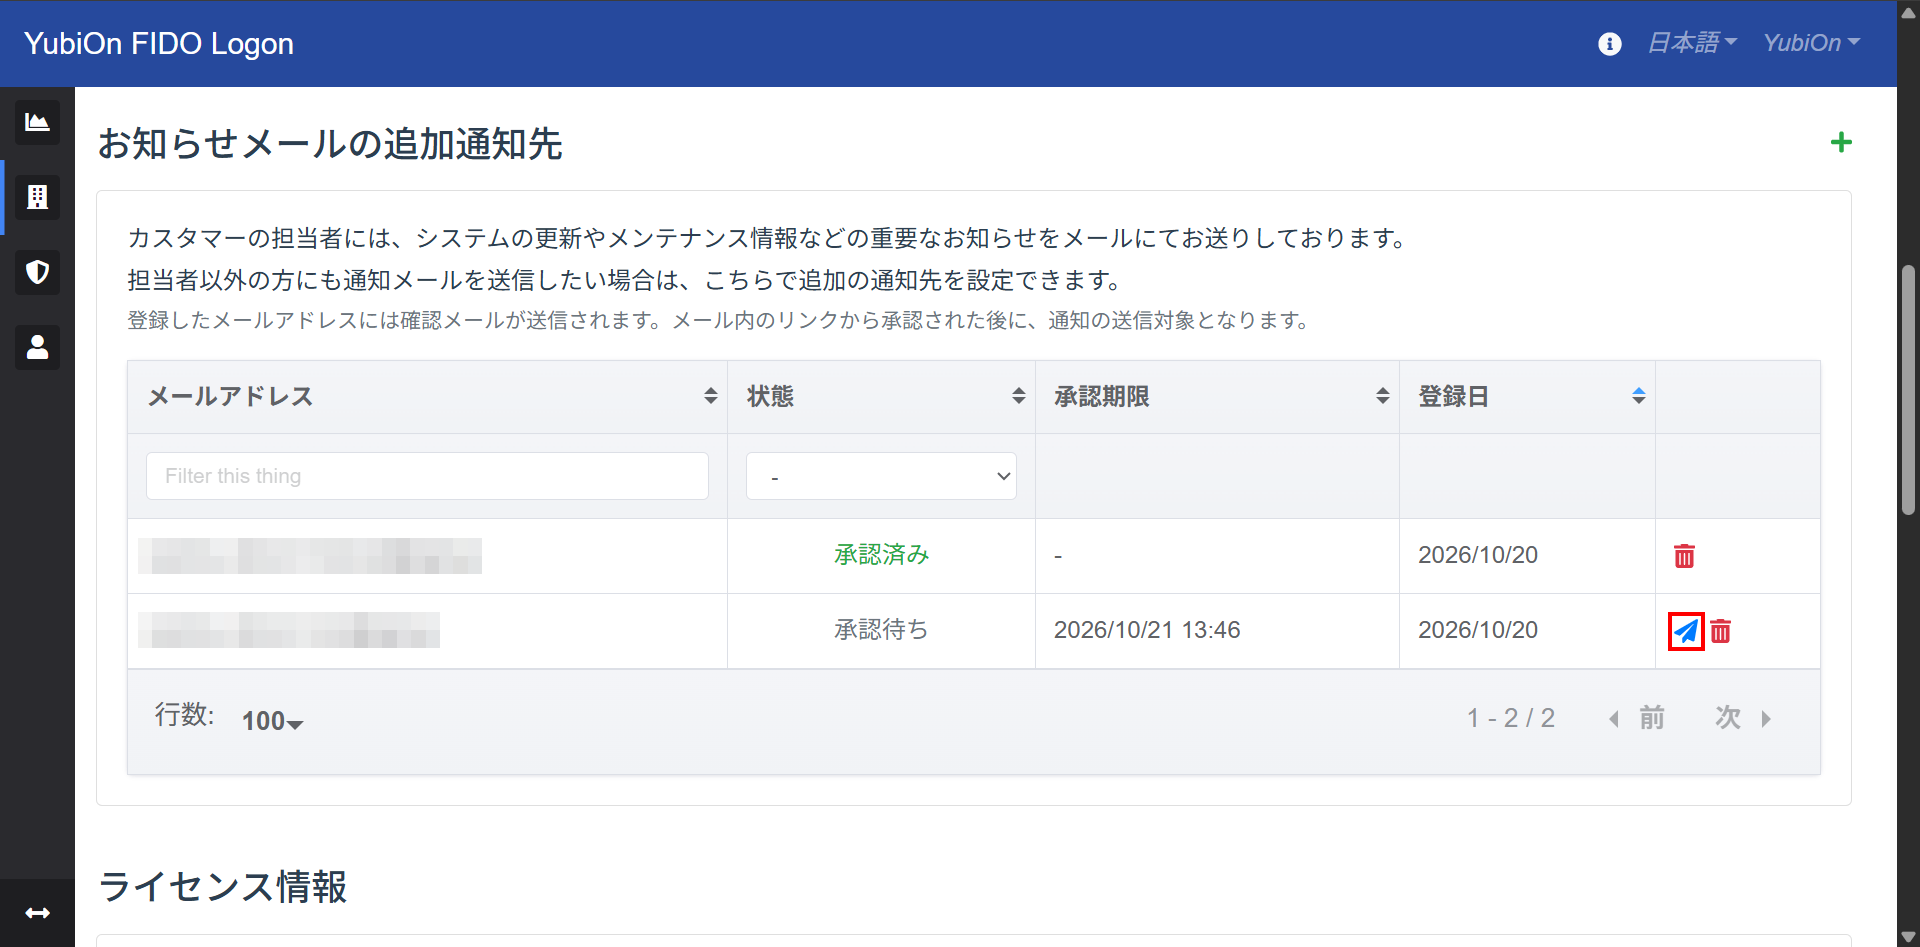
Task: Focus the email address filter field
Action: tap(427, 476)
